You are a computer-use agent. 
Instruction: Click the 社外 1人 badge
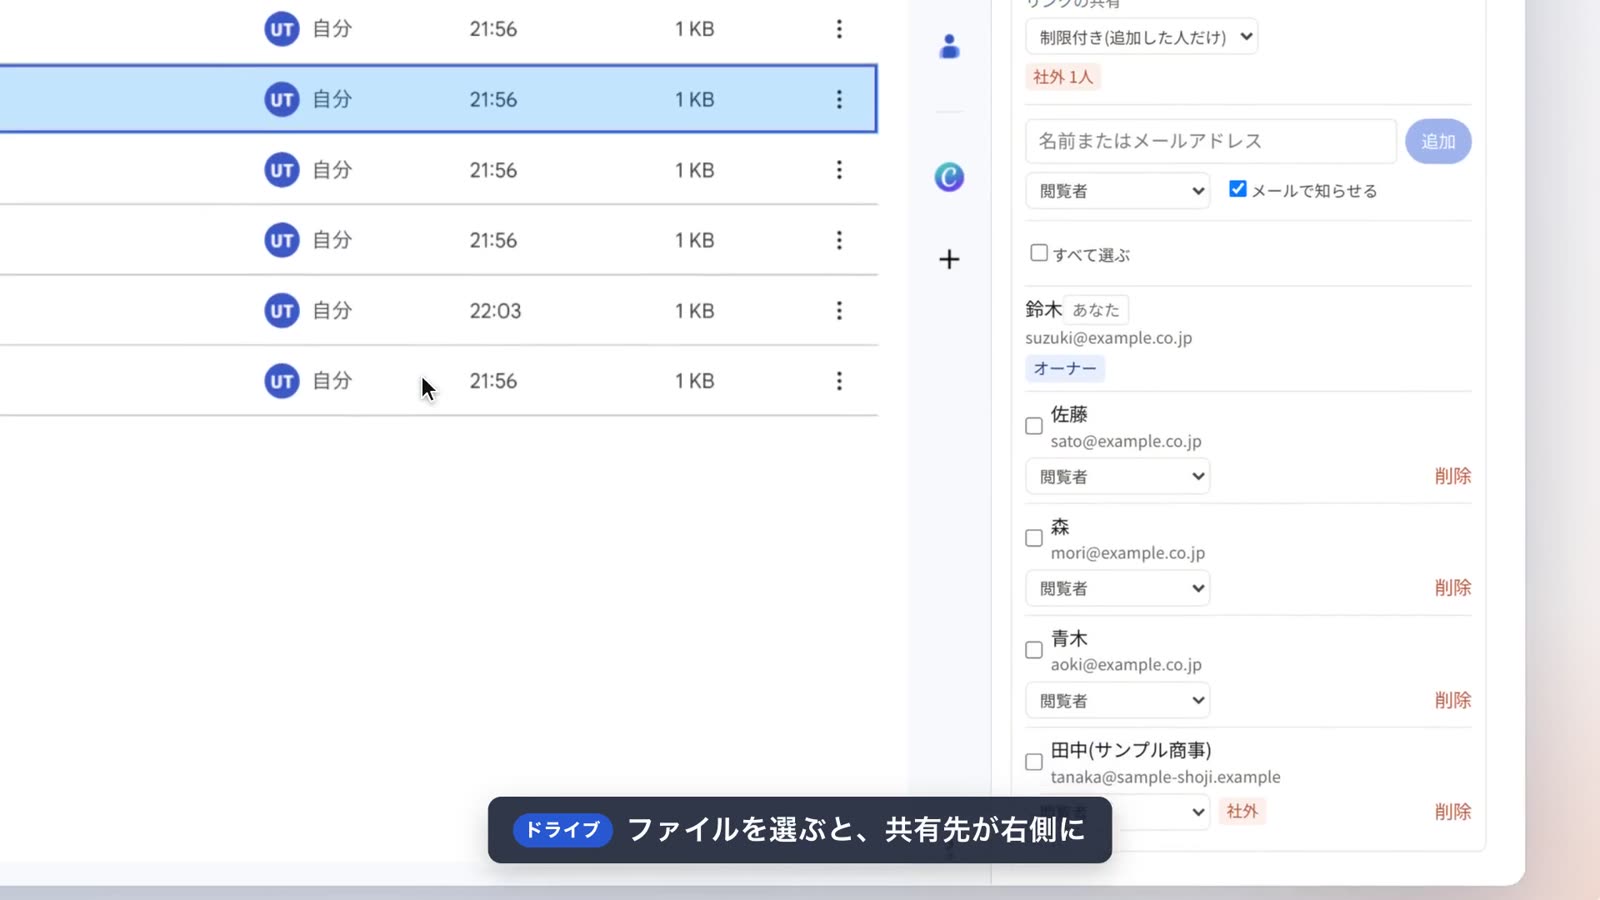point(1063,77)
